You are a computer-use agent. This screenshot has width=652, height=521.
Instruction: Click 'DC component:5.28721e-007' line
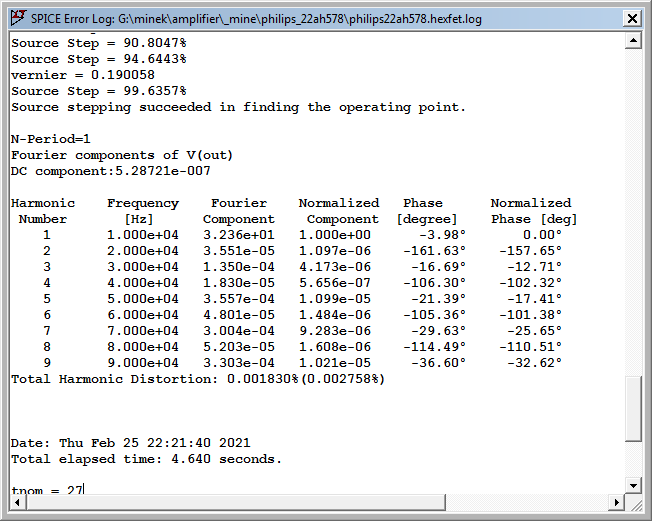[111, 171]
